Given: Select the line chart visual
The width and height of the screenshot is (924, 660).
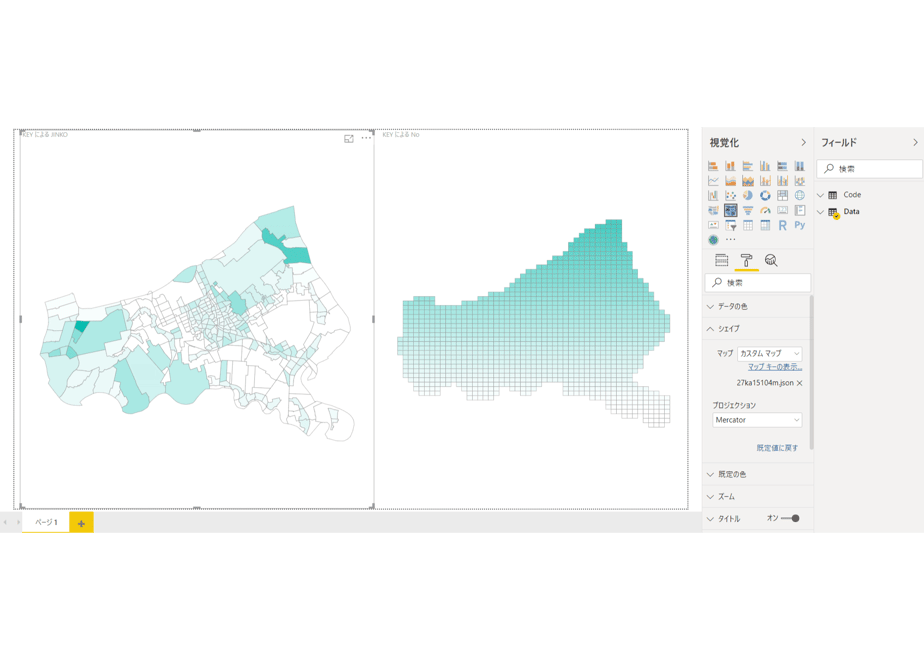Looking at the screenshot, I should tap(713, 180).
